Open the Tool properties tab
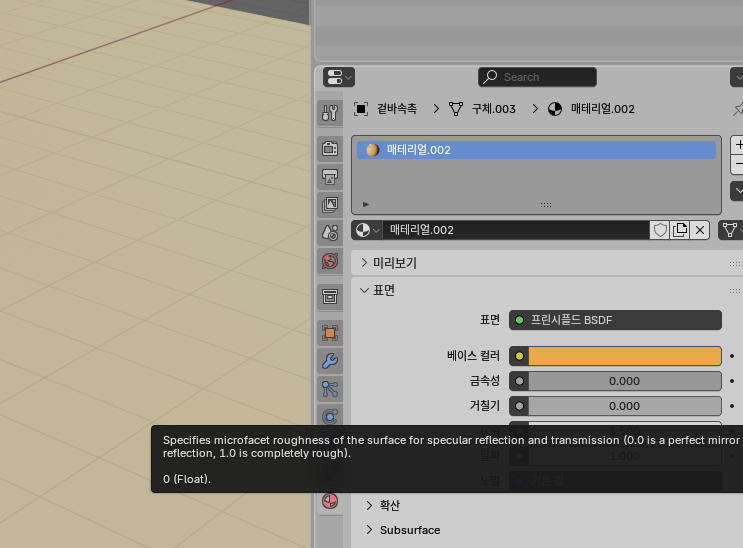743x548 pixels. click(x=330, y=113)
